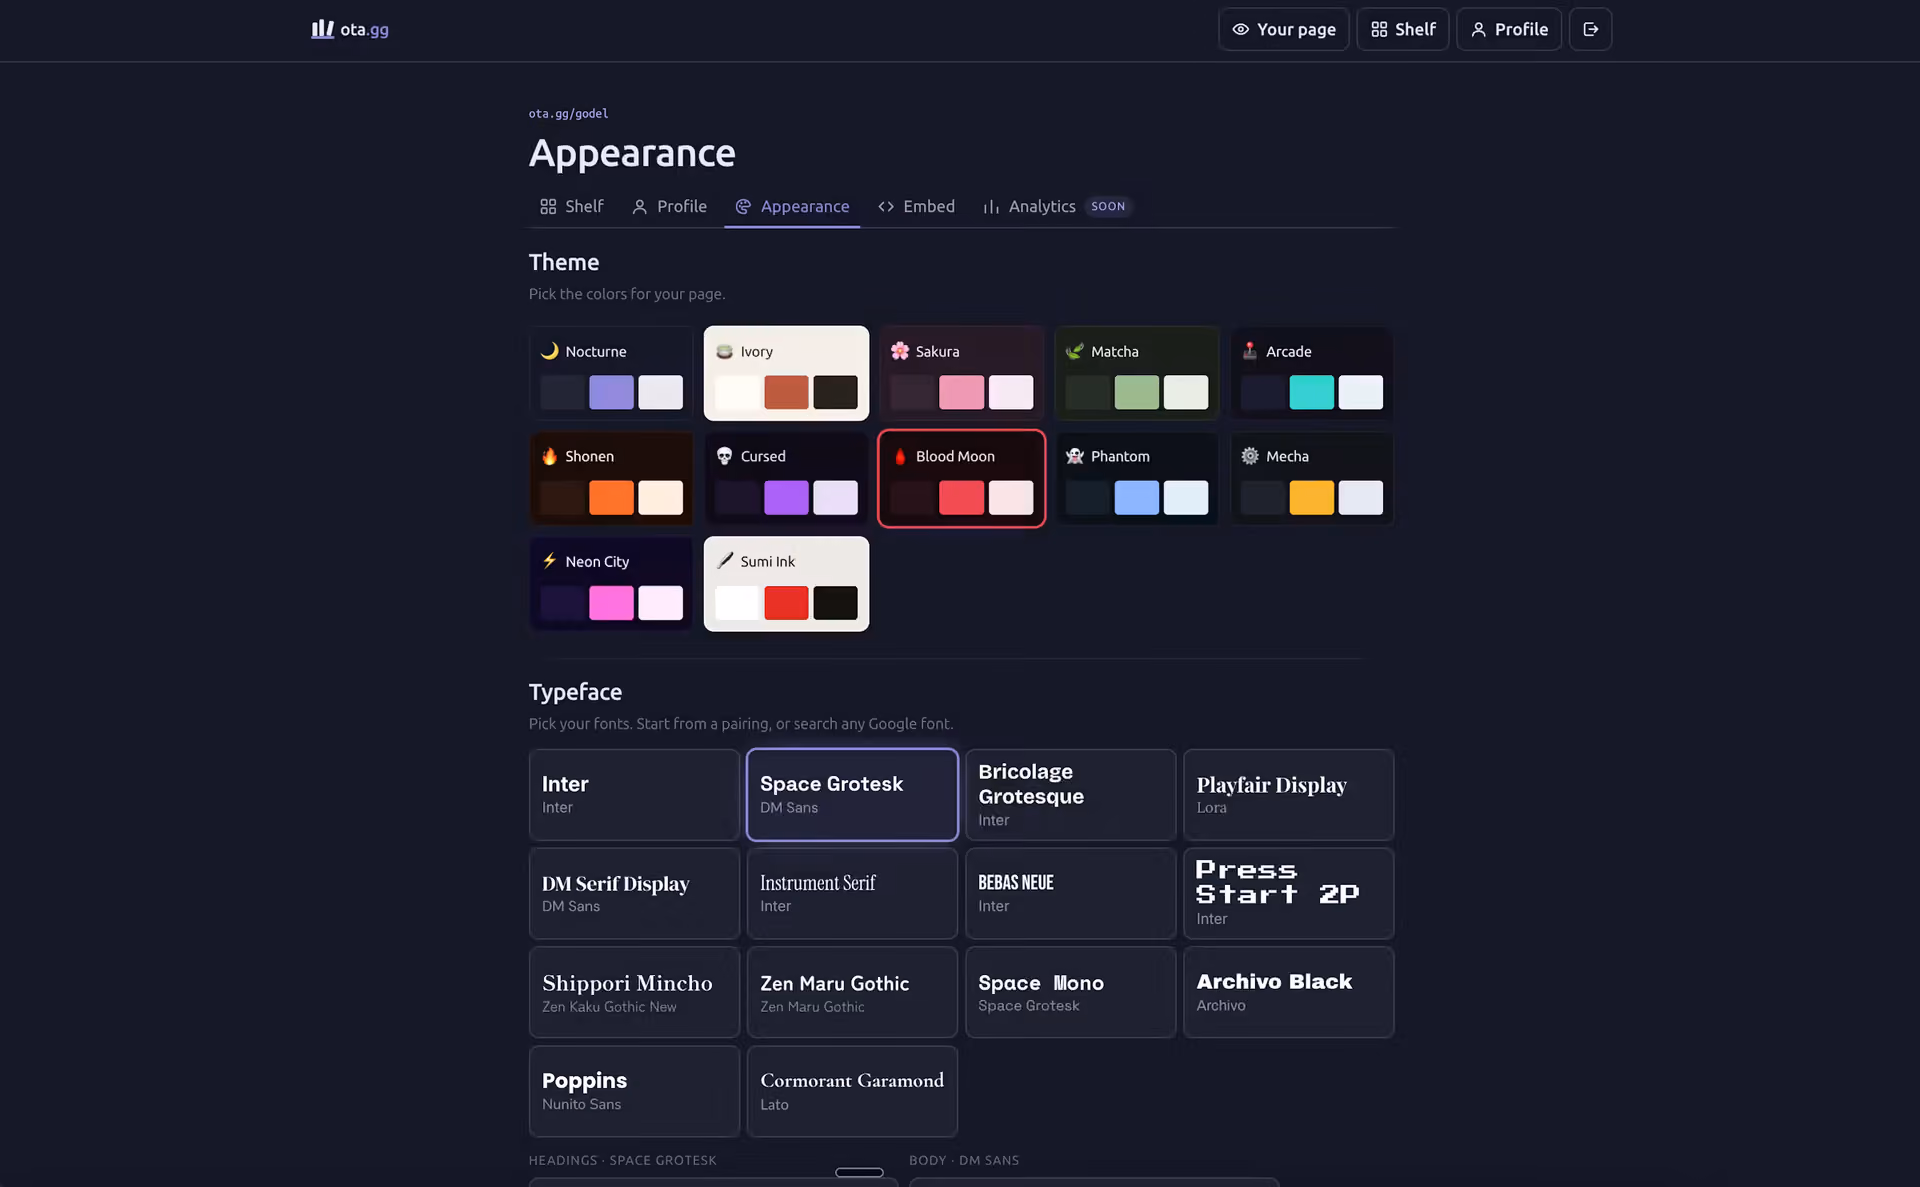Choose the Shippori Mincho pairing
The height and width of the screenshot is (1187, 1920).
click(634, 992)
